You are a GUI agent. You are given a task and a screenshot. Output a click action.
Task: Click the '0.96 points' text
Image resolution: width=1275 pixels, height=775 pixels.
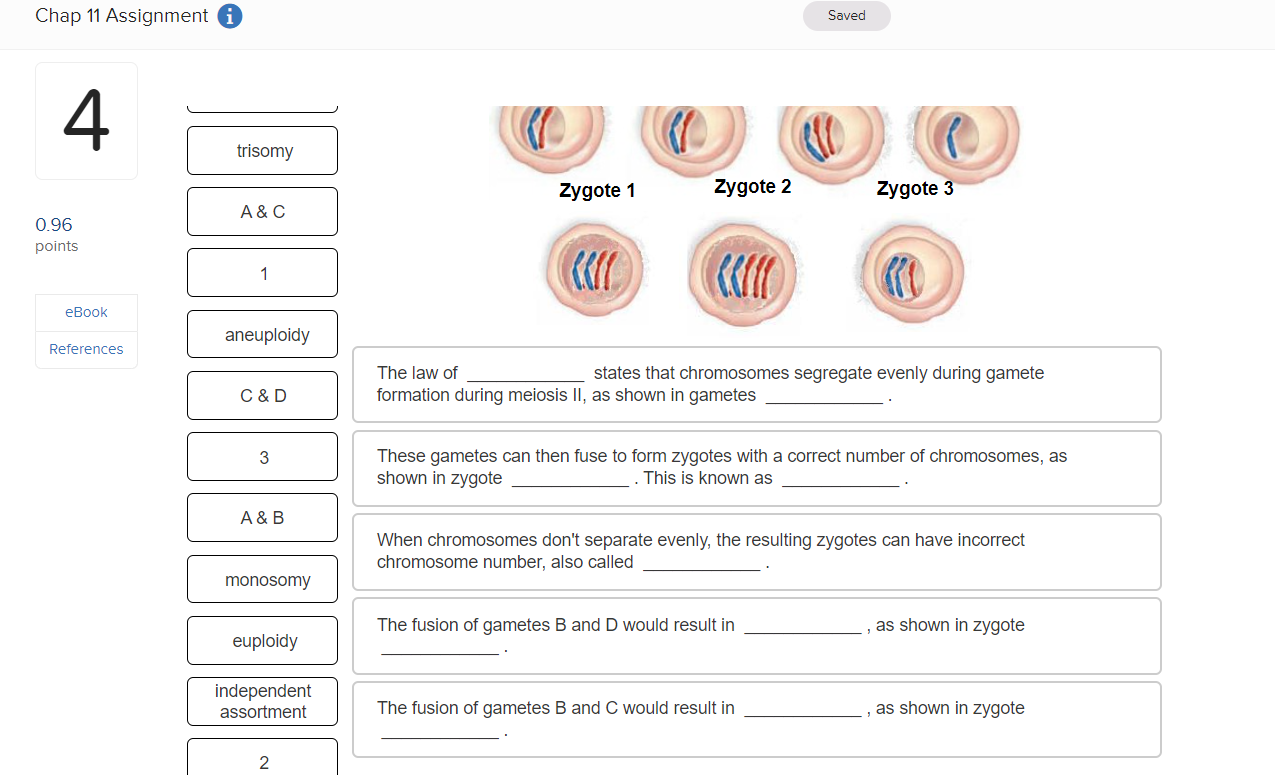[56, 234]
